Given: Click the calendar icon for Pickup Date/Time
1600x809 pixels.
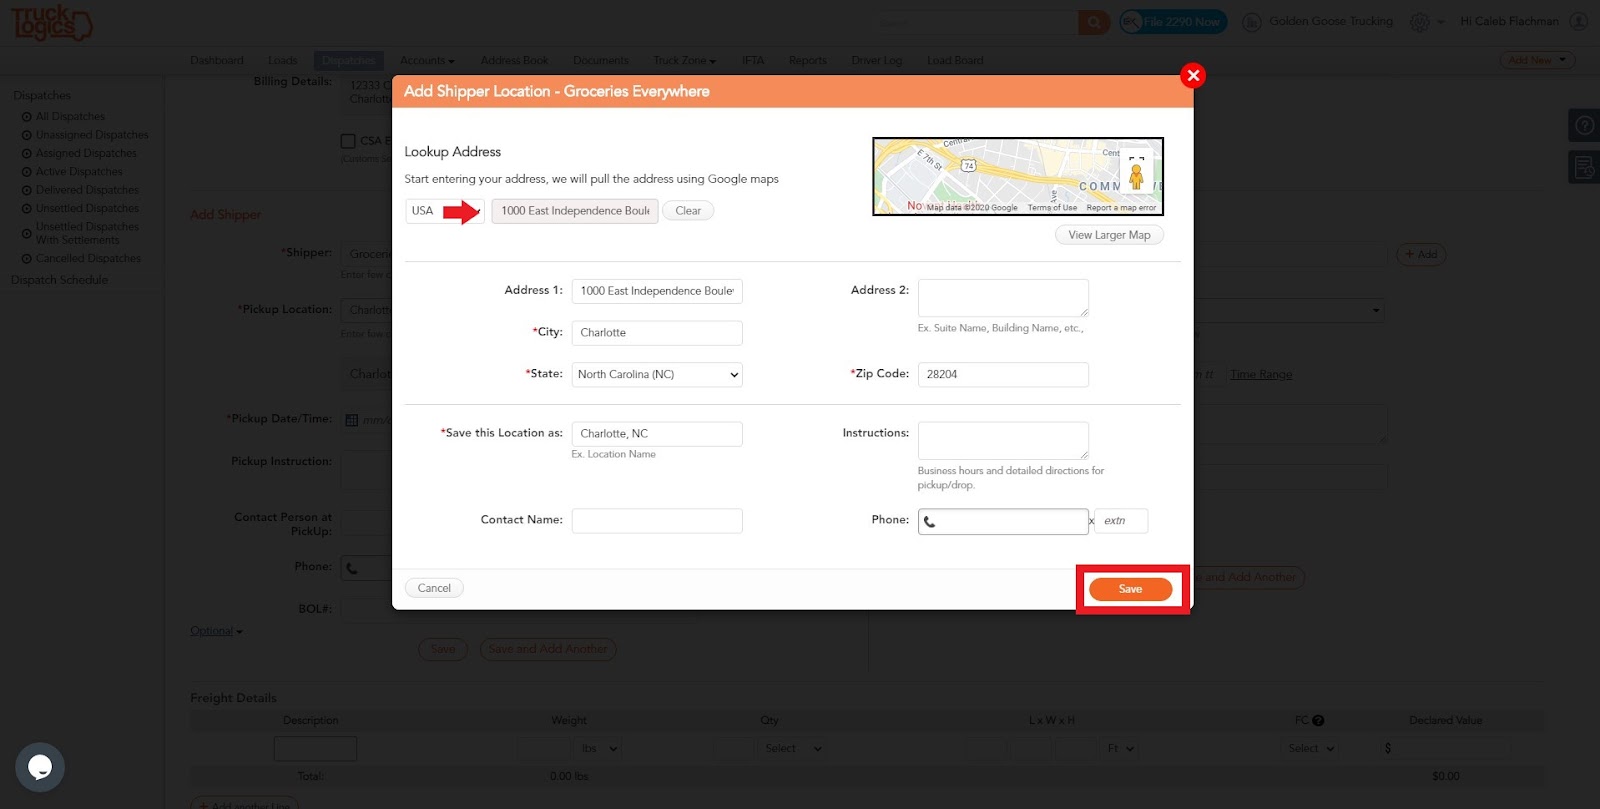Looking at the screenshot, I should tap(351, 420).
